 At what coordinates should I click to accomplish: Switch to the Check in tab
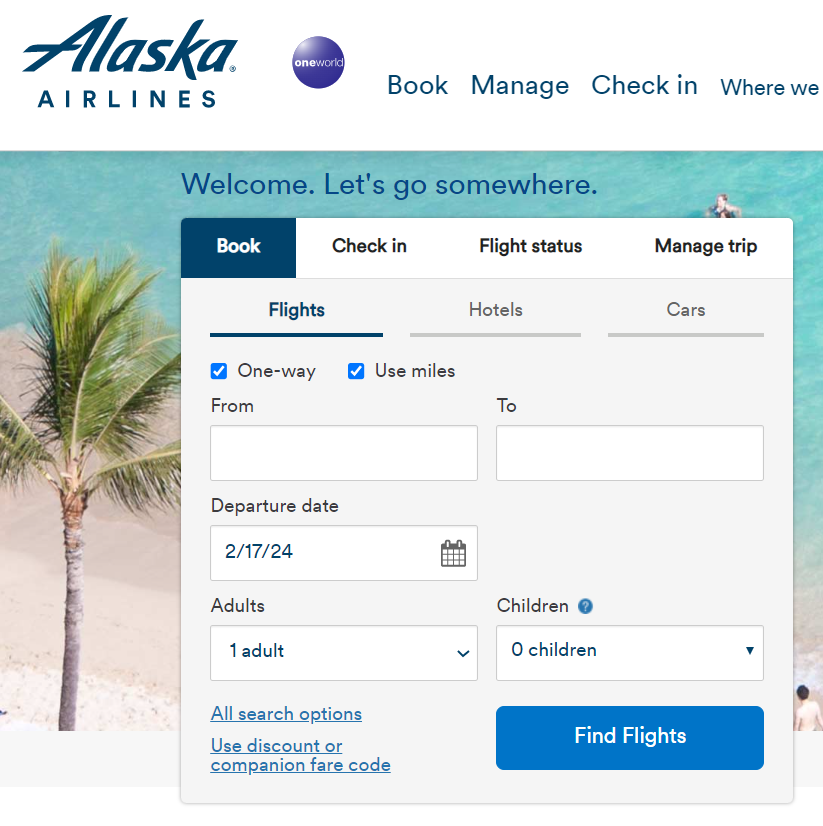point(369,246)
